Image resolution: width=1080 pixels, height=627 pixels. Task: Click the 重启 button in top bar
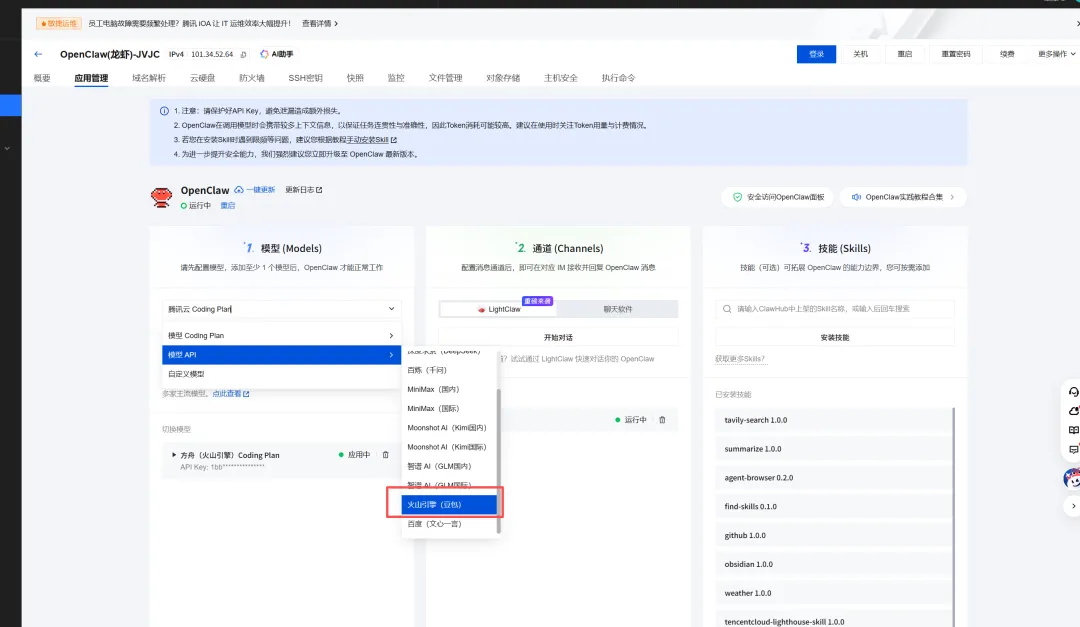coord(904,54)
